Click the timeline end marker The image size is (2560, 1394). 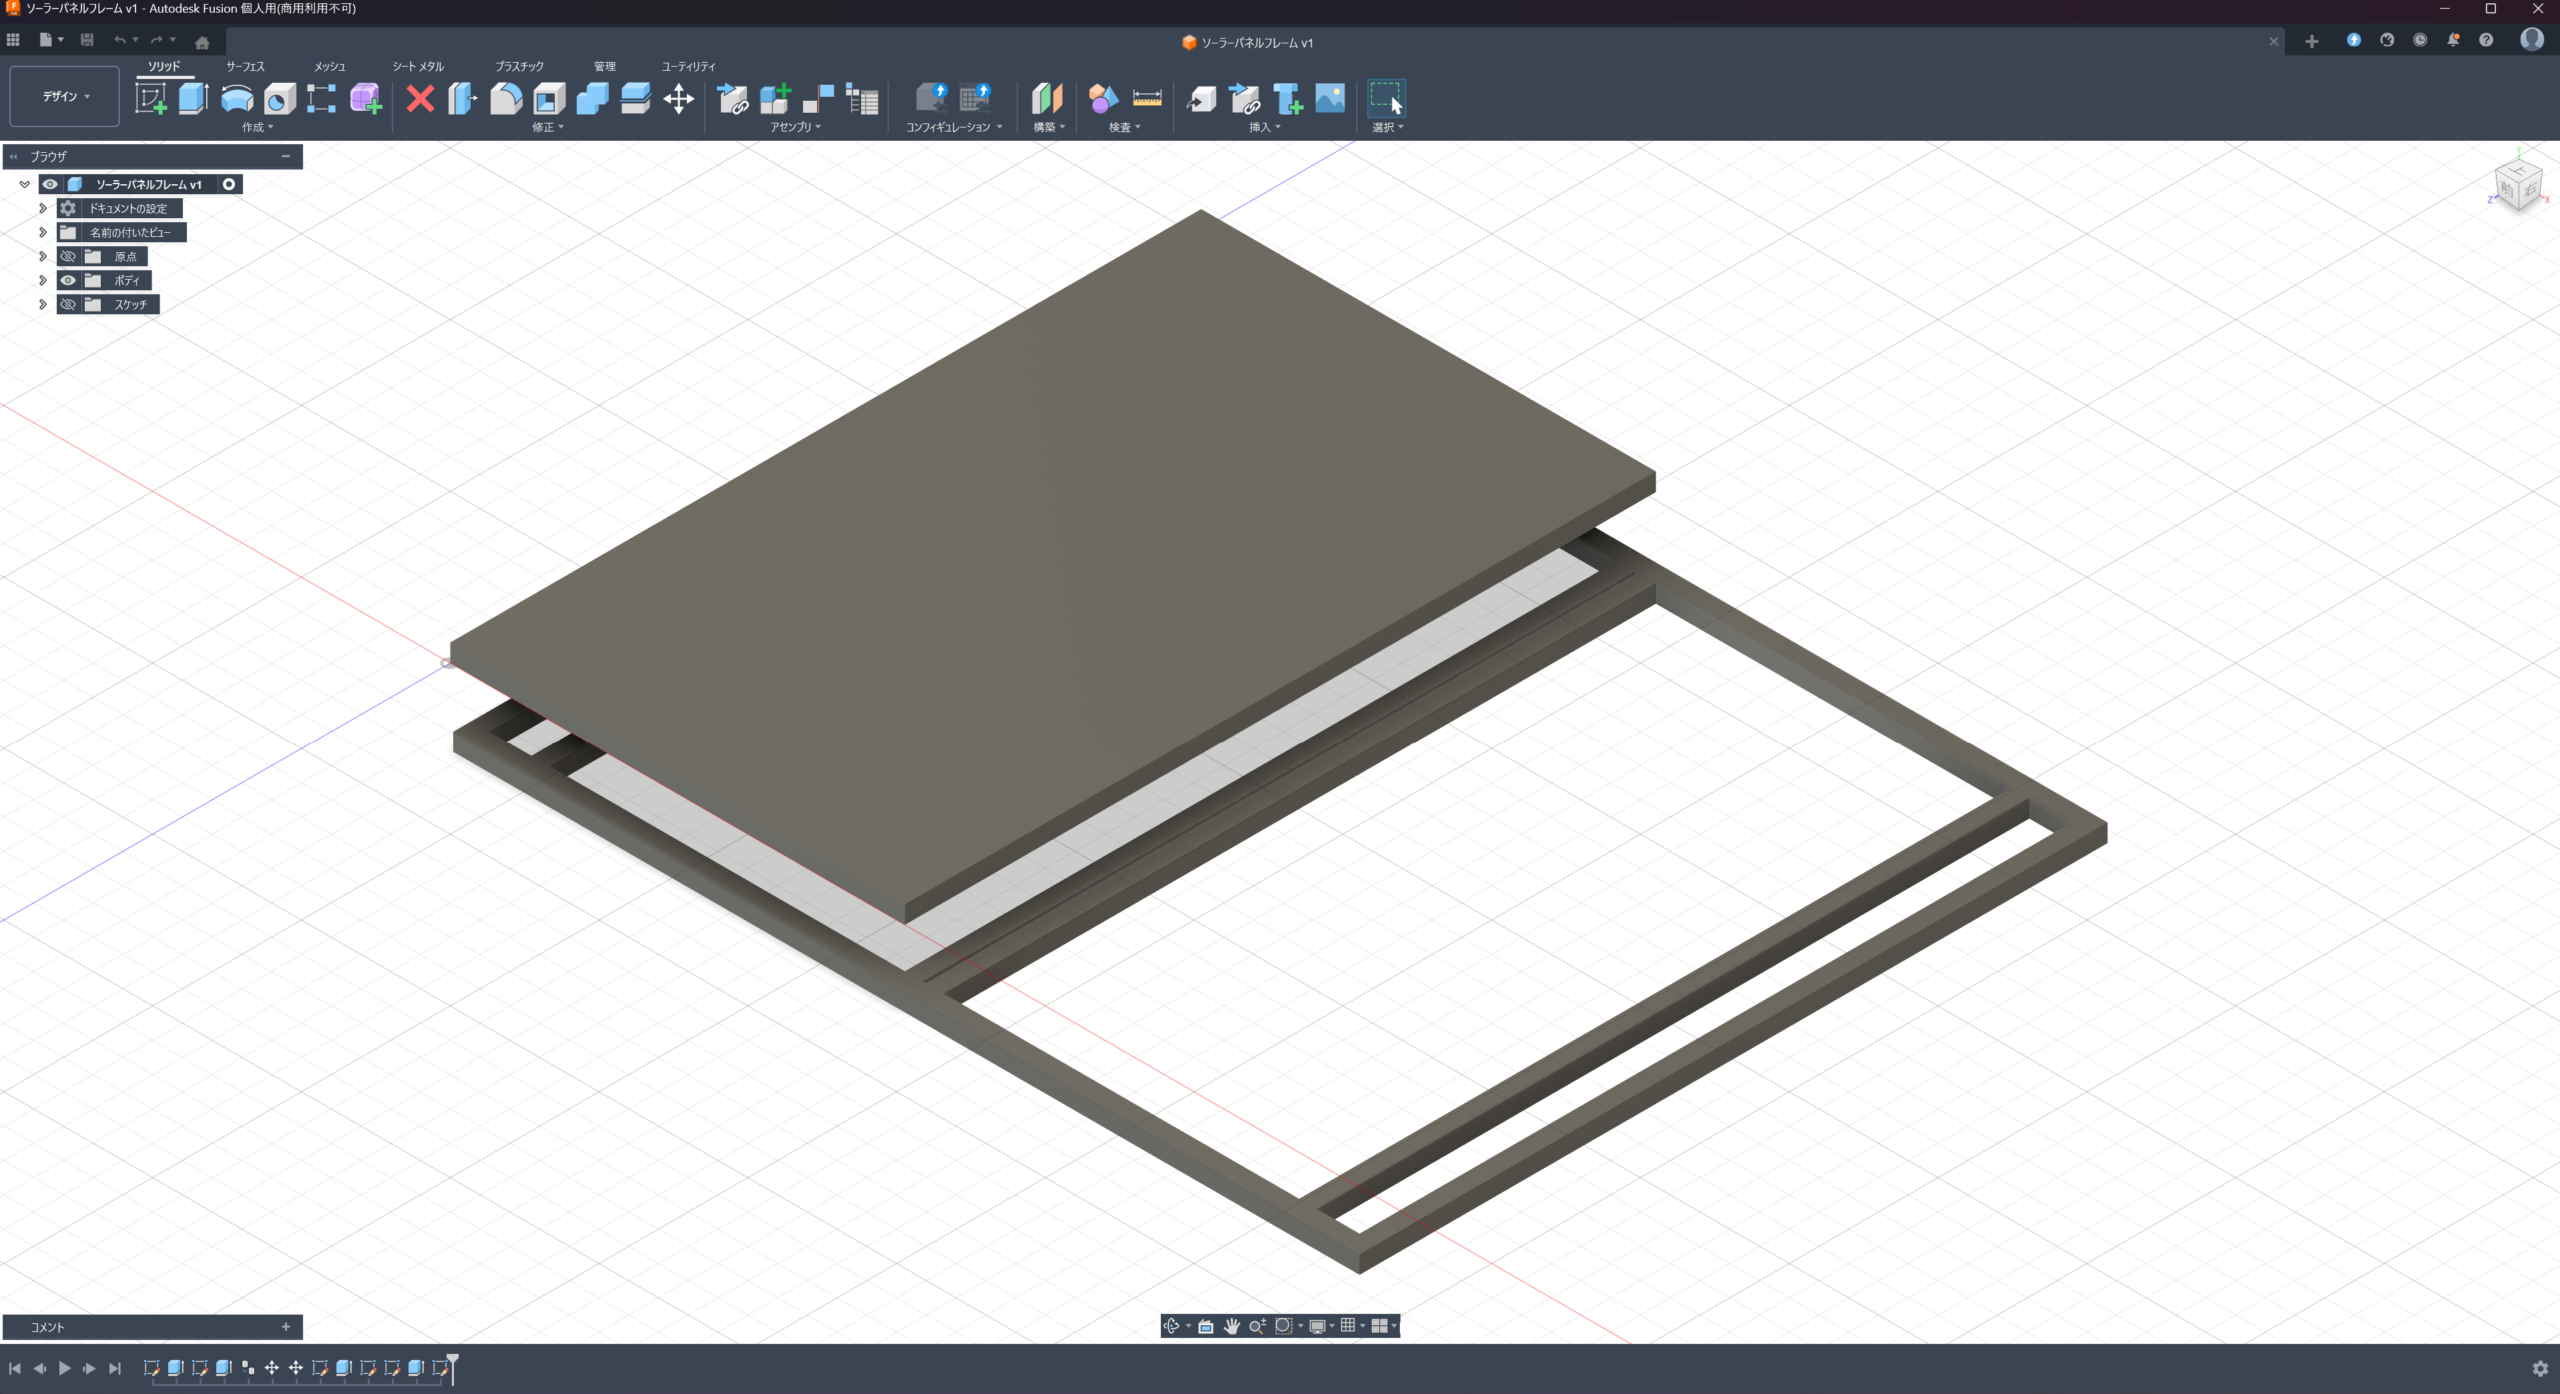click(x=452, y=1362)
